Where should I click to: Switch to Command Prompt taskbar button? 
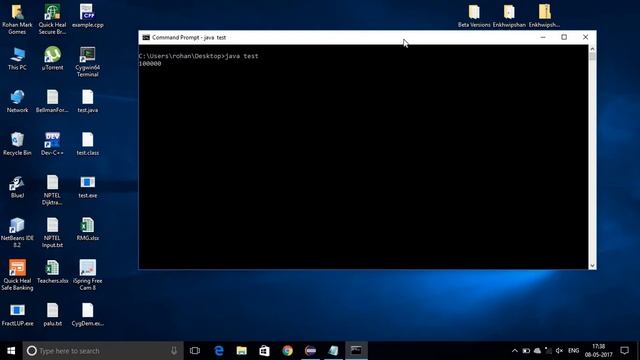click(356, 351)
